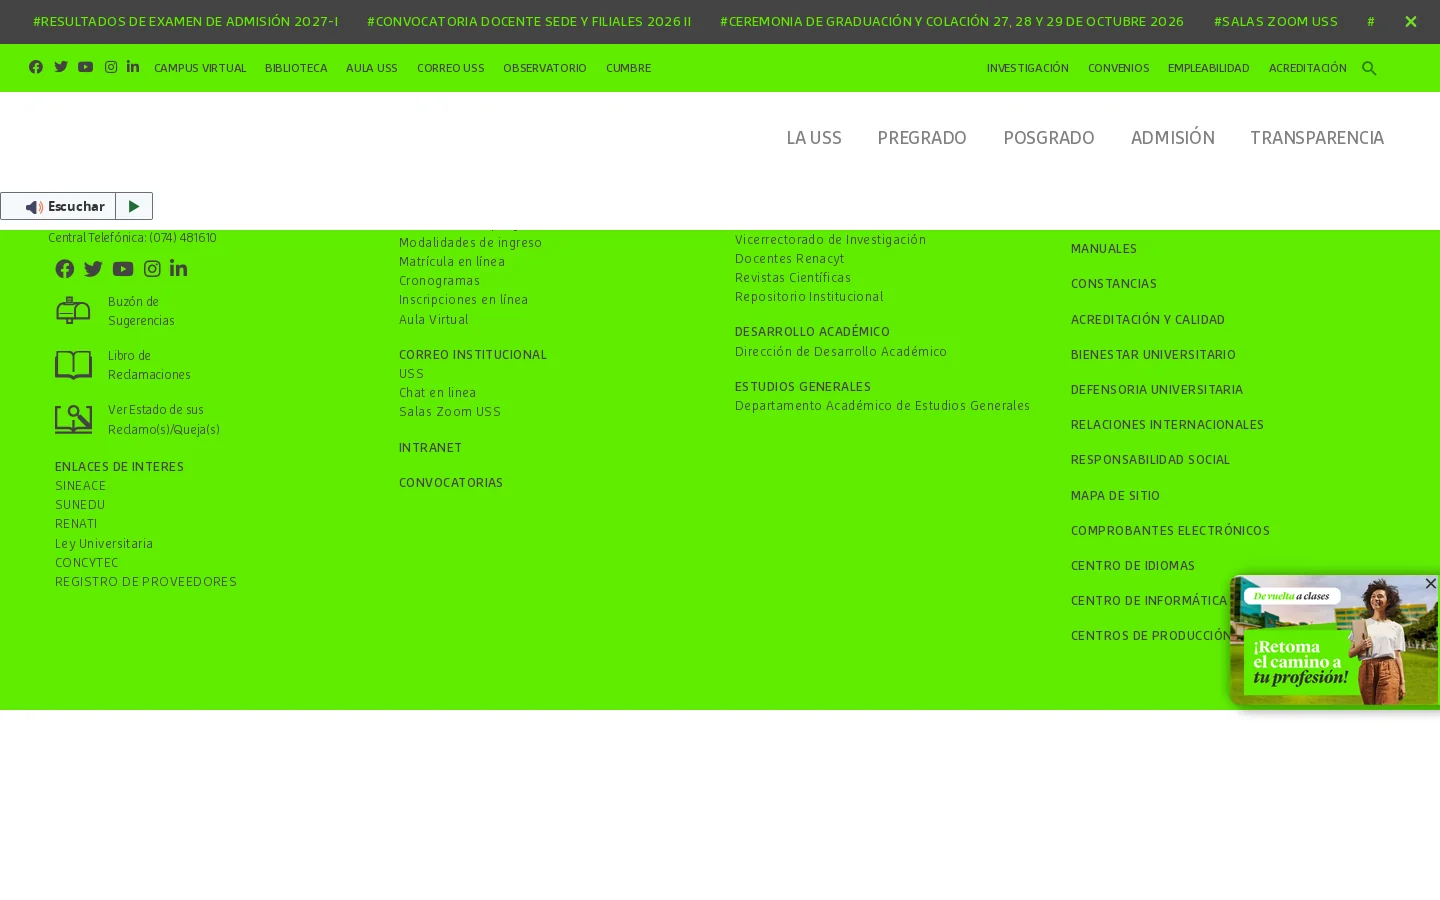Image resolution: width=1440 pixels, height=900 pixels.
Task: Open Matrícula en línea footer link
Action: point(452,262)
